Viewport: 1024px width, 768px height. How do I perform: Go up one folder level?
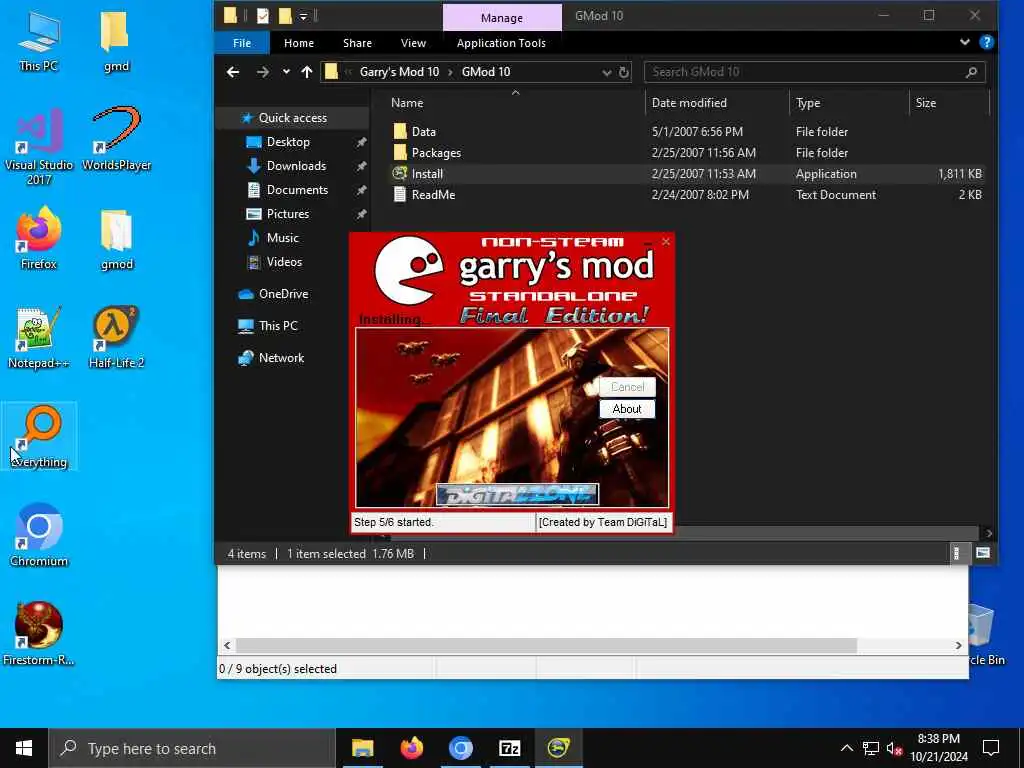[x=307, y=72]
